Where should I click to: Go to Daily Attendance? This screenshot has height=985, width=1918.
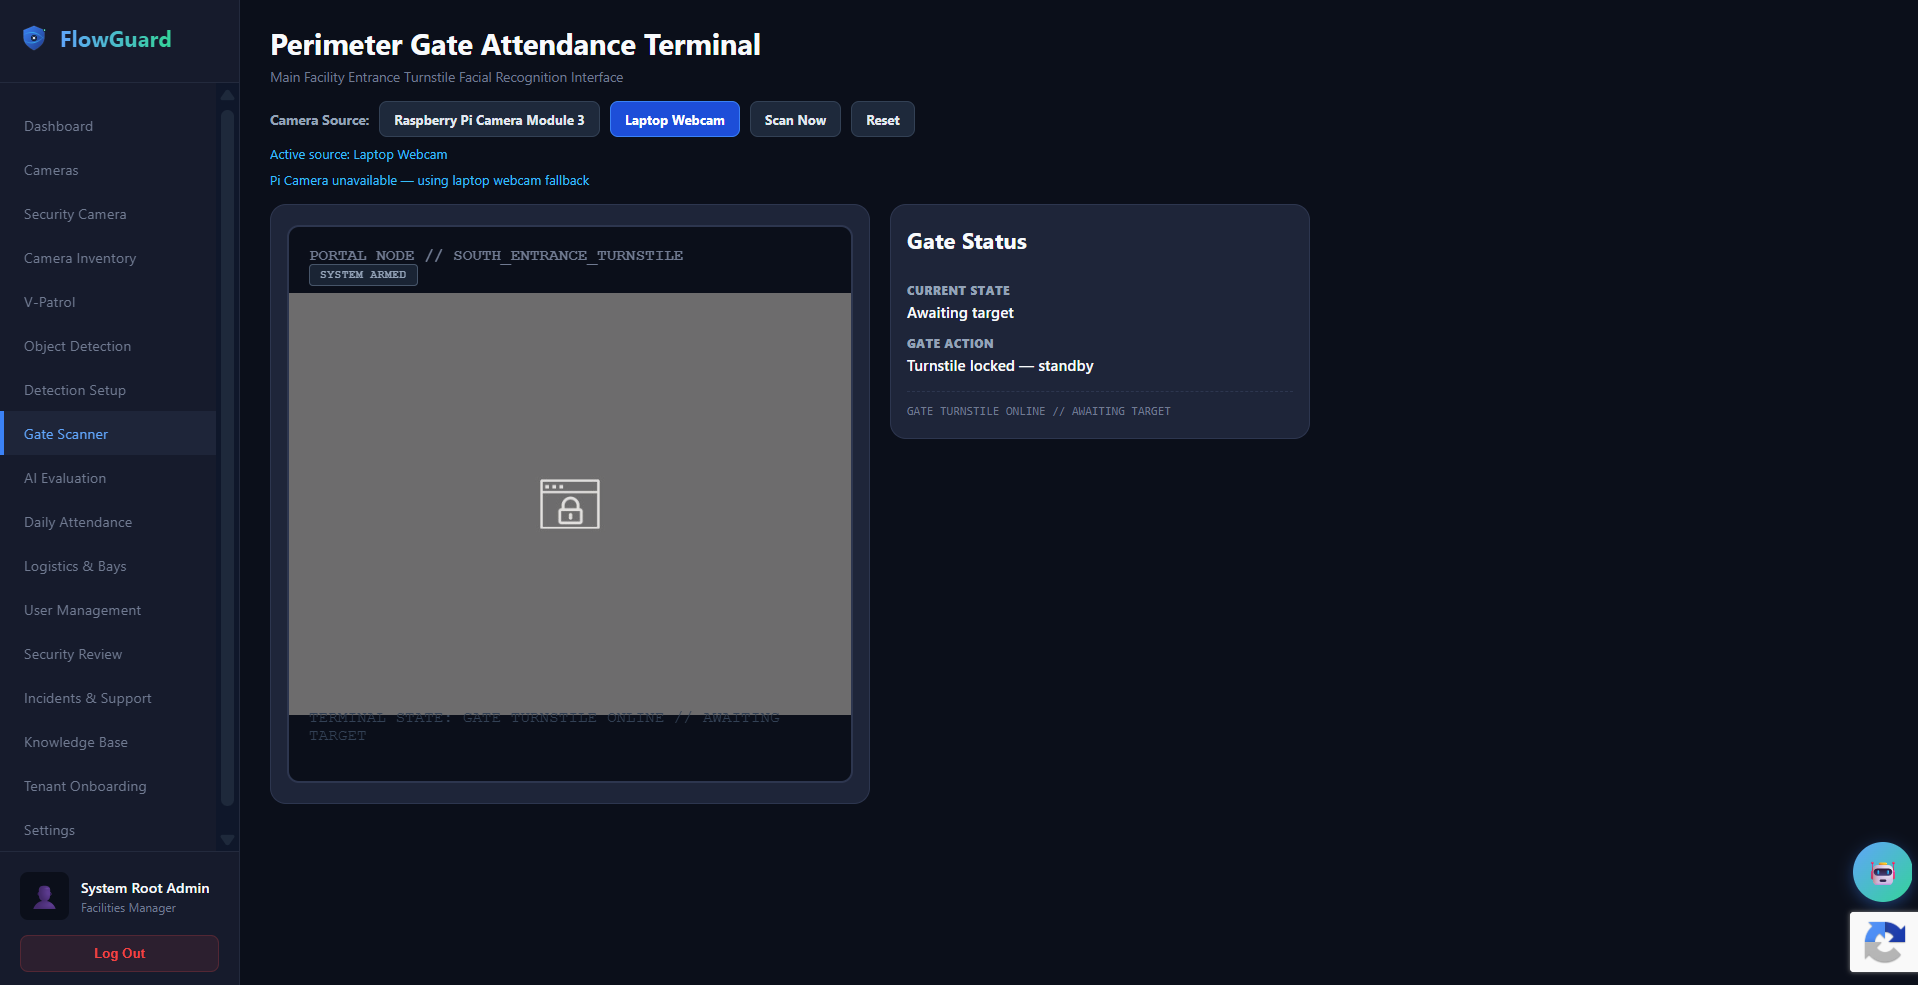[108, 522]
